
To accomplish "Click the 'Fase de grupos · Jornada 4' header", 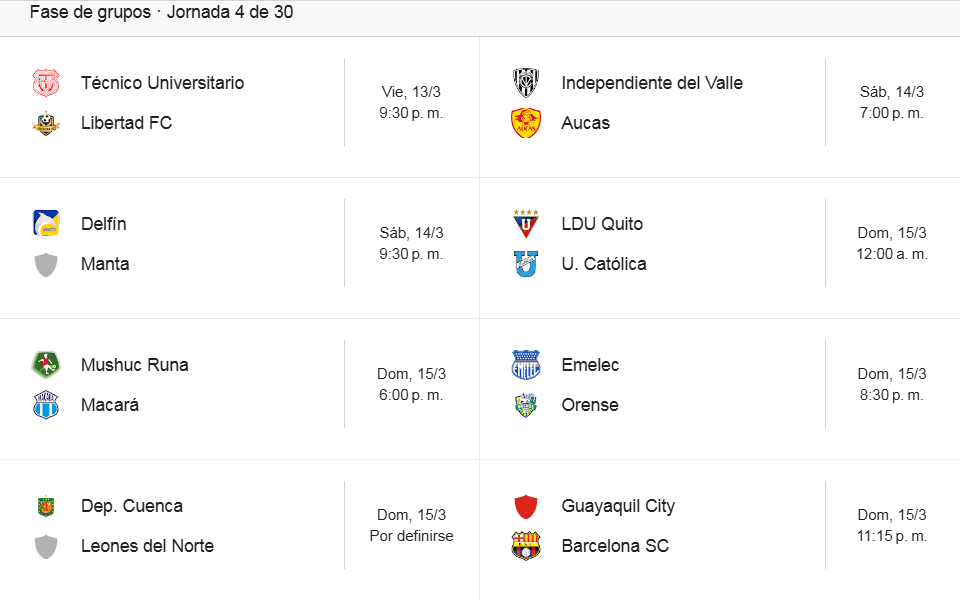I will (161, 13).
